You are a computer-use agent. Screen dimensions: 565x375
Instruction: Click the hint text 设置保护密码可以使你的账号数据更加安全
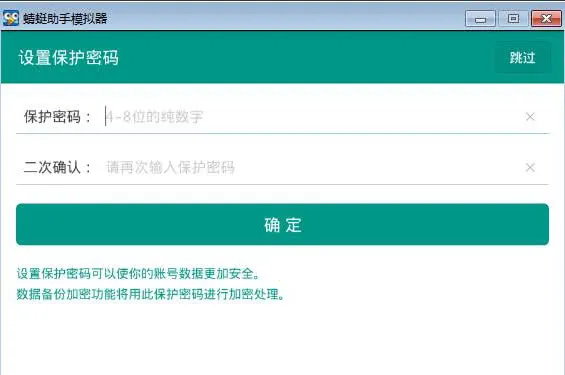point(138,274)
